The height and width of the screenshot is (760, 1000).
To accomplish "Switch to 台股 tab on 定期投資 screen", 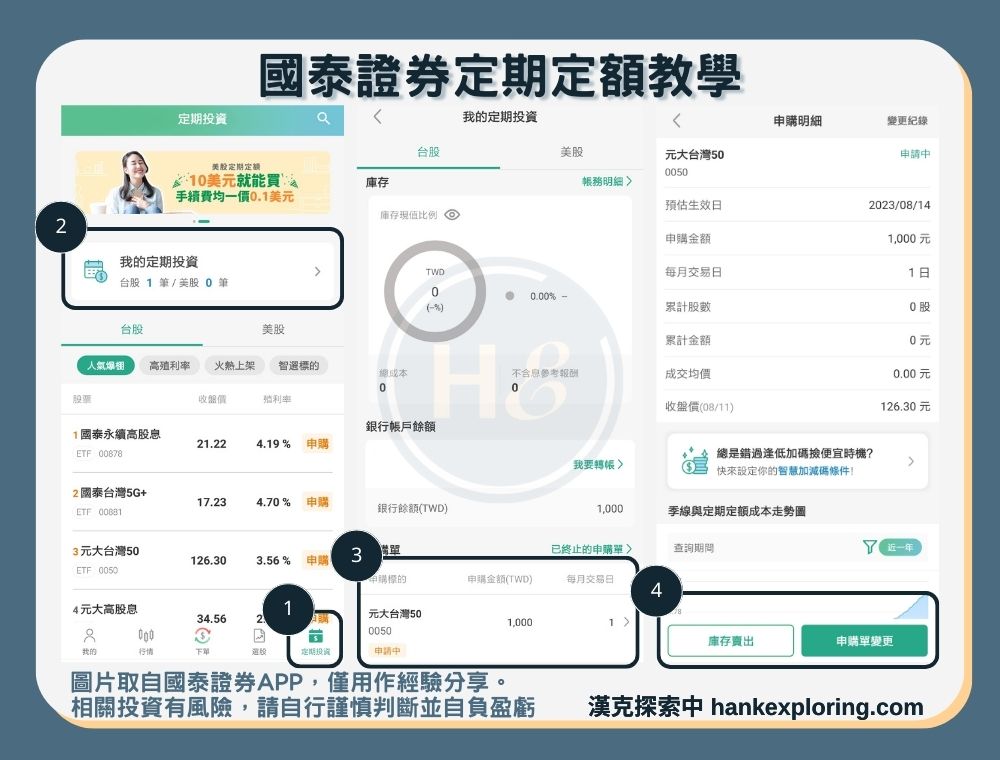I will pos(132,330).
